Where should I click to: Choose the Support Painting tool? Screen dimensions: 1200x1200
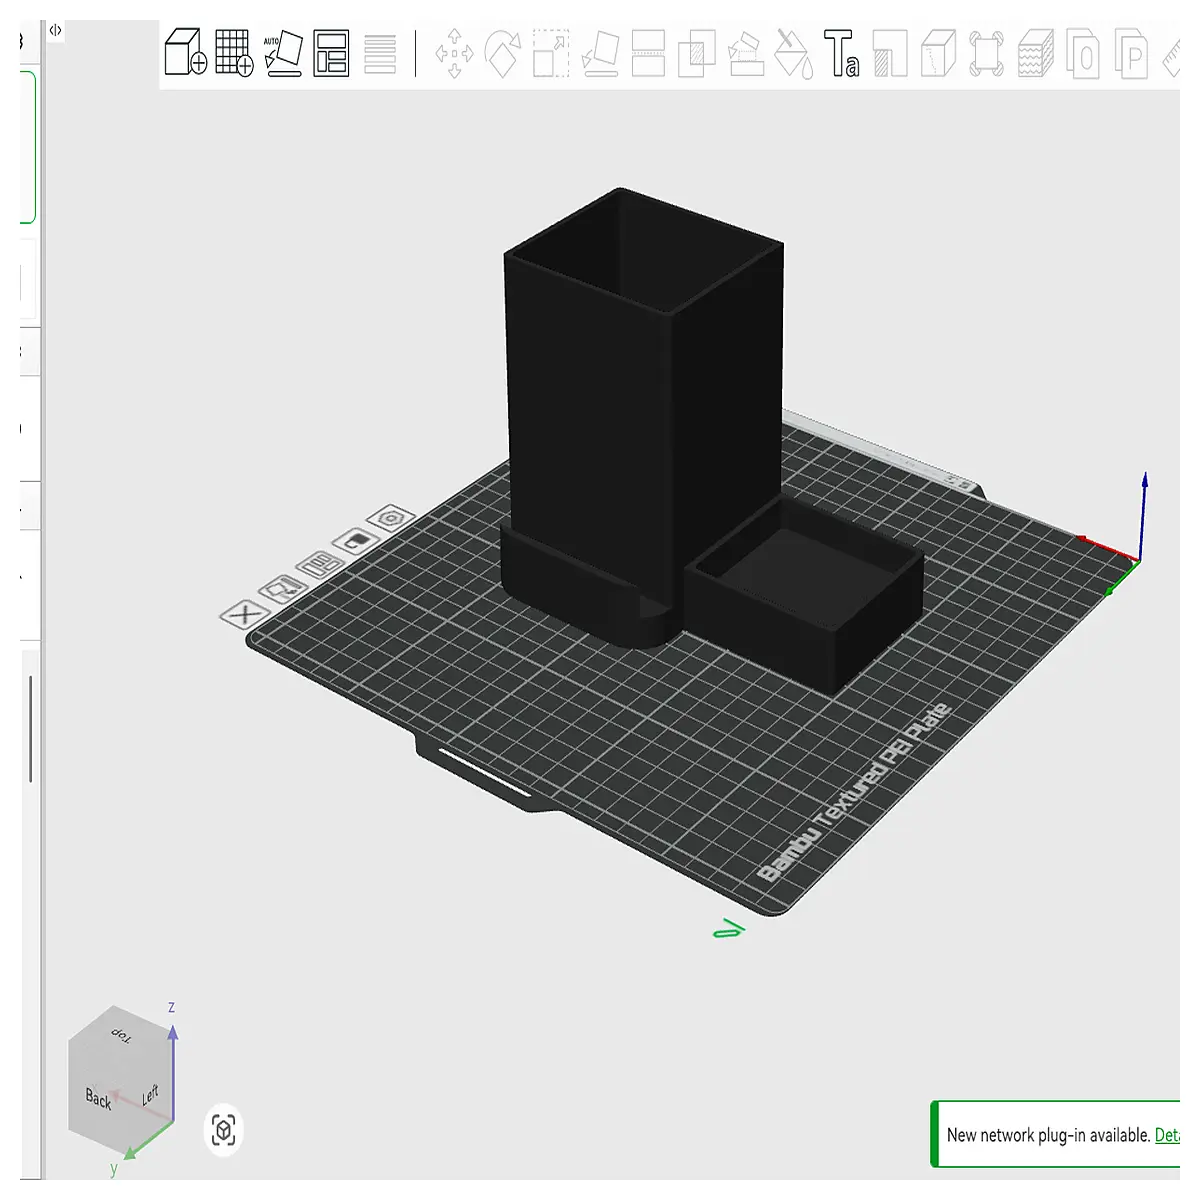[746, 54]
